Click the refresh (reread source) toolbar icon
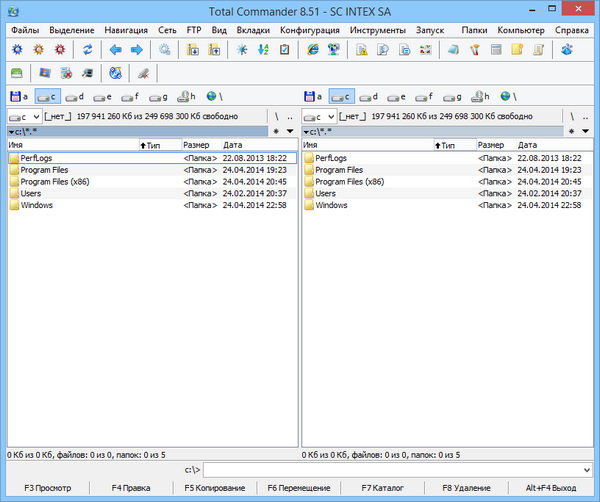This screenshot has height=502, width=600. [x=87, y=49]
